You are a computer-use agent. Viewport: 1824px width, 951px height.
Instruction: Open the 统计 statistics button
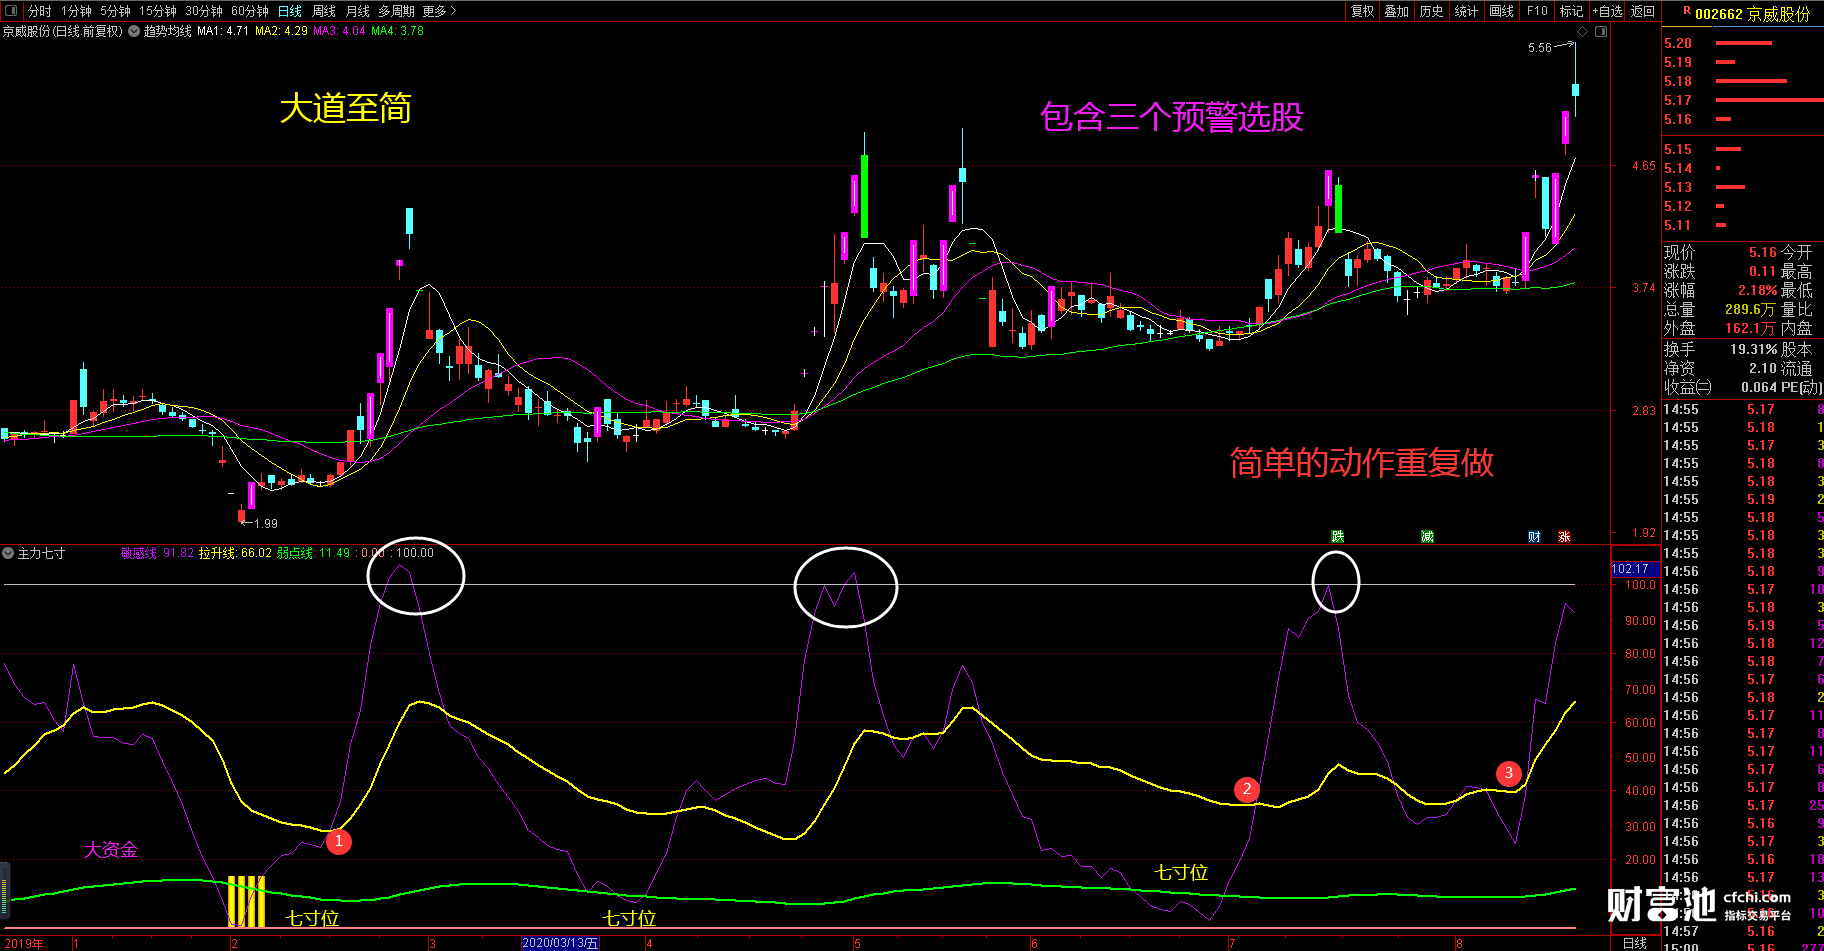click(1466, 11)
